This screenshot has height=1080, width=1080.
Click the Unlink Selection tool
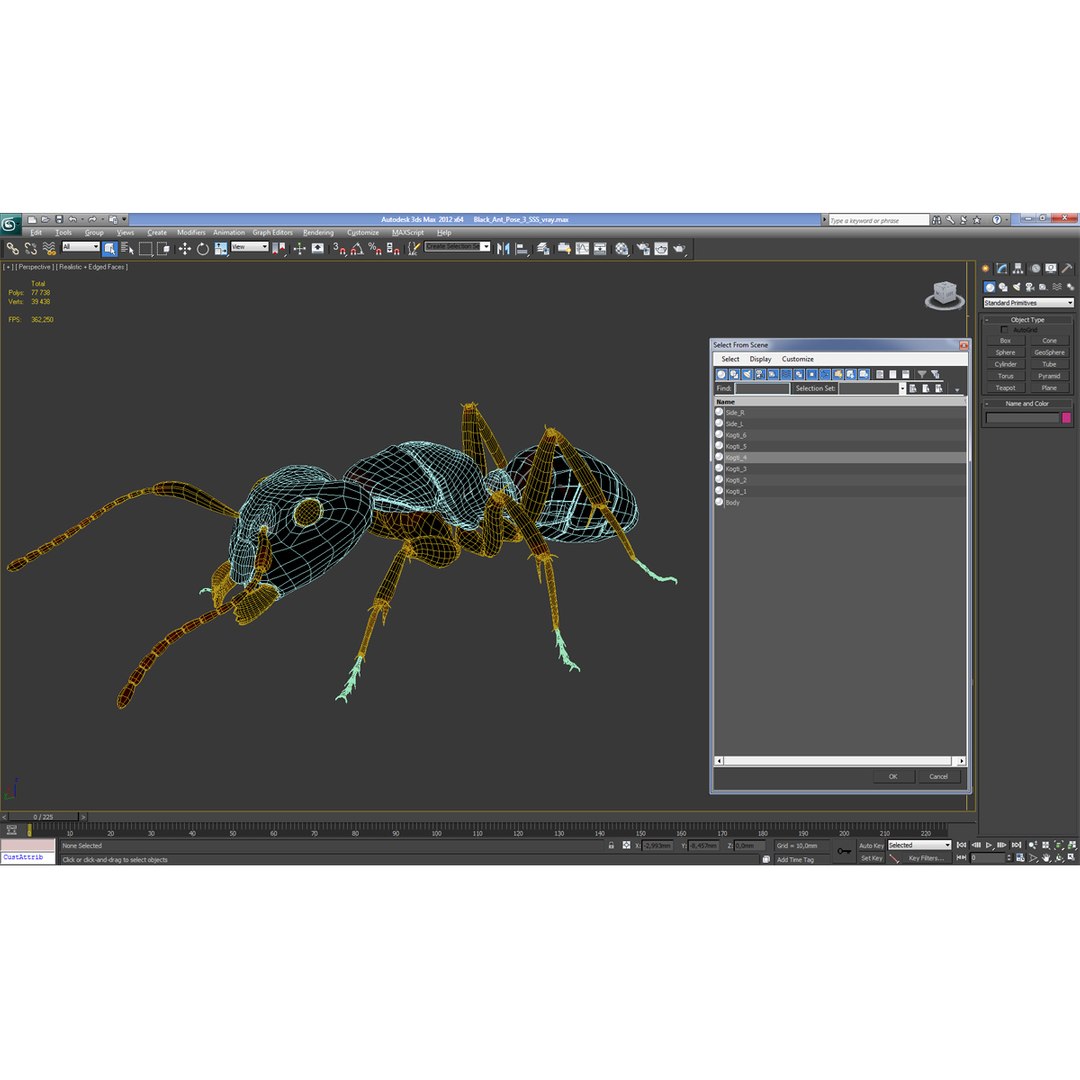(x=30, y=249)
